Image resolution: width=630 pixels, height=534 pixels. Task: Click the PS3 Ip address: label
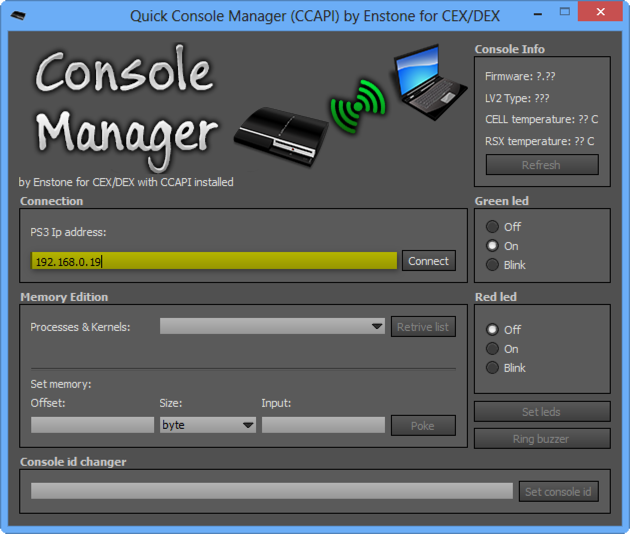tap(68, 232)
